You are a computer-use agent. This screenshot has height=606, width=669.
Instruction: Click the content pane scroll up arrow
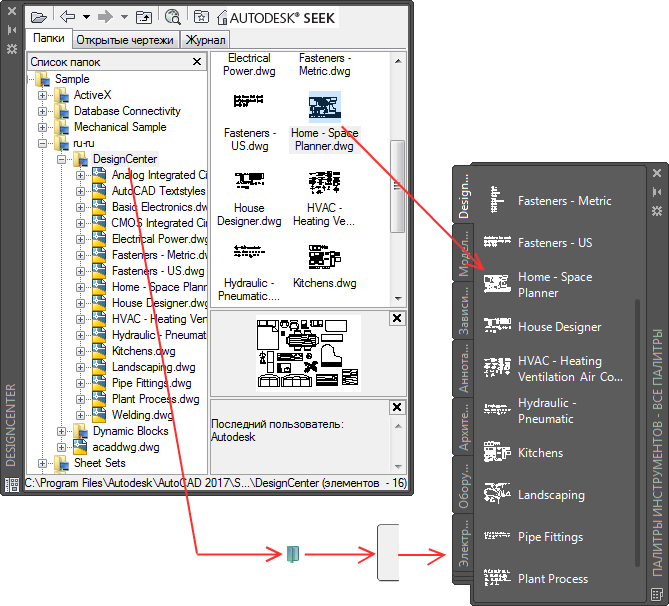click(x=398, y=61)
